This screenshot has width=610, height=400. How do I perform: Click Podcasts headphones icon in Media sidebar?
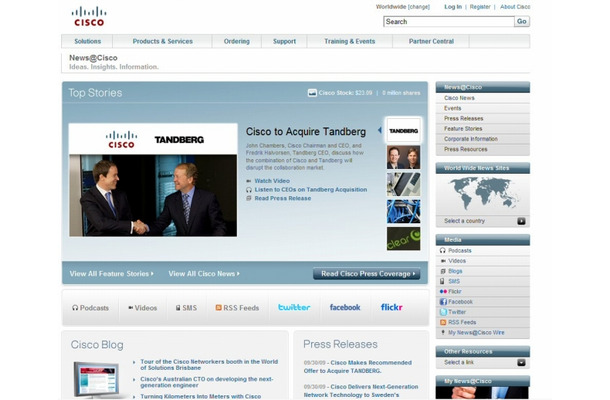pyautogui.click(x=442, y=251)
